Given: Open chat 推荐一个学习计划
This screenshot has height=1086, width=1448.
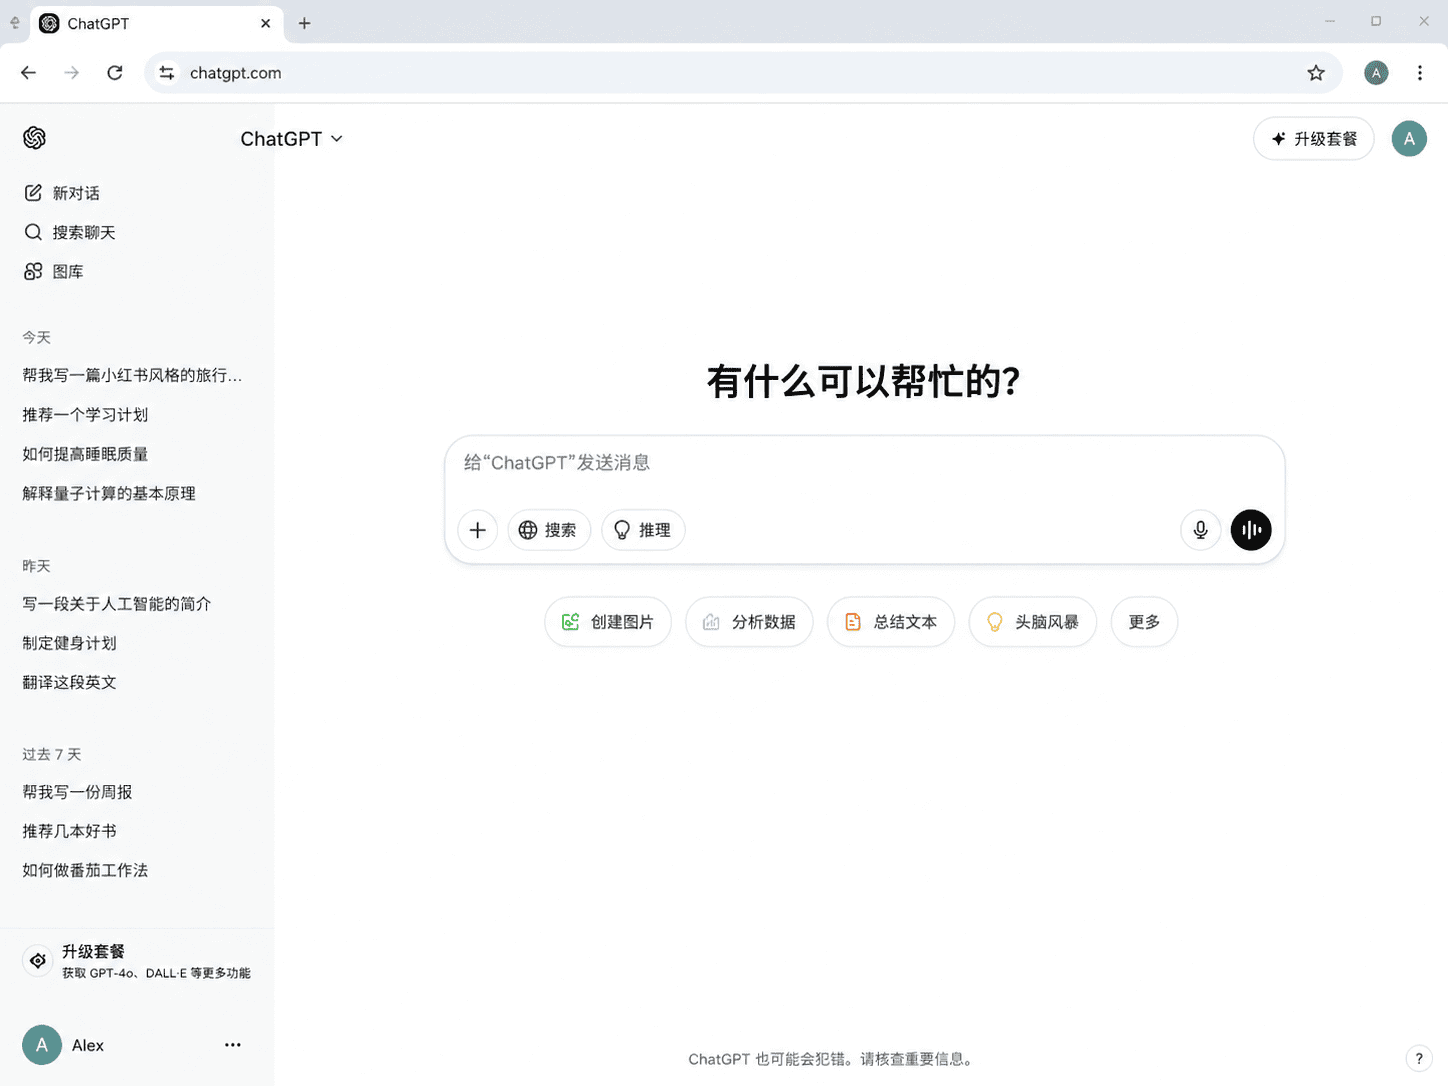Looking at the screenshot, I should 85,414.
